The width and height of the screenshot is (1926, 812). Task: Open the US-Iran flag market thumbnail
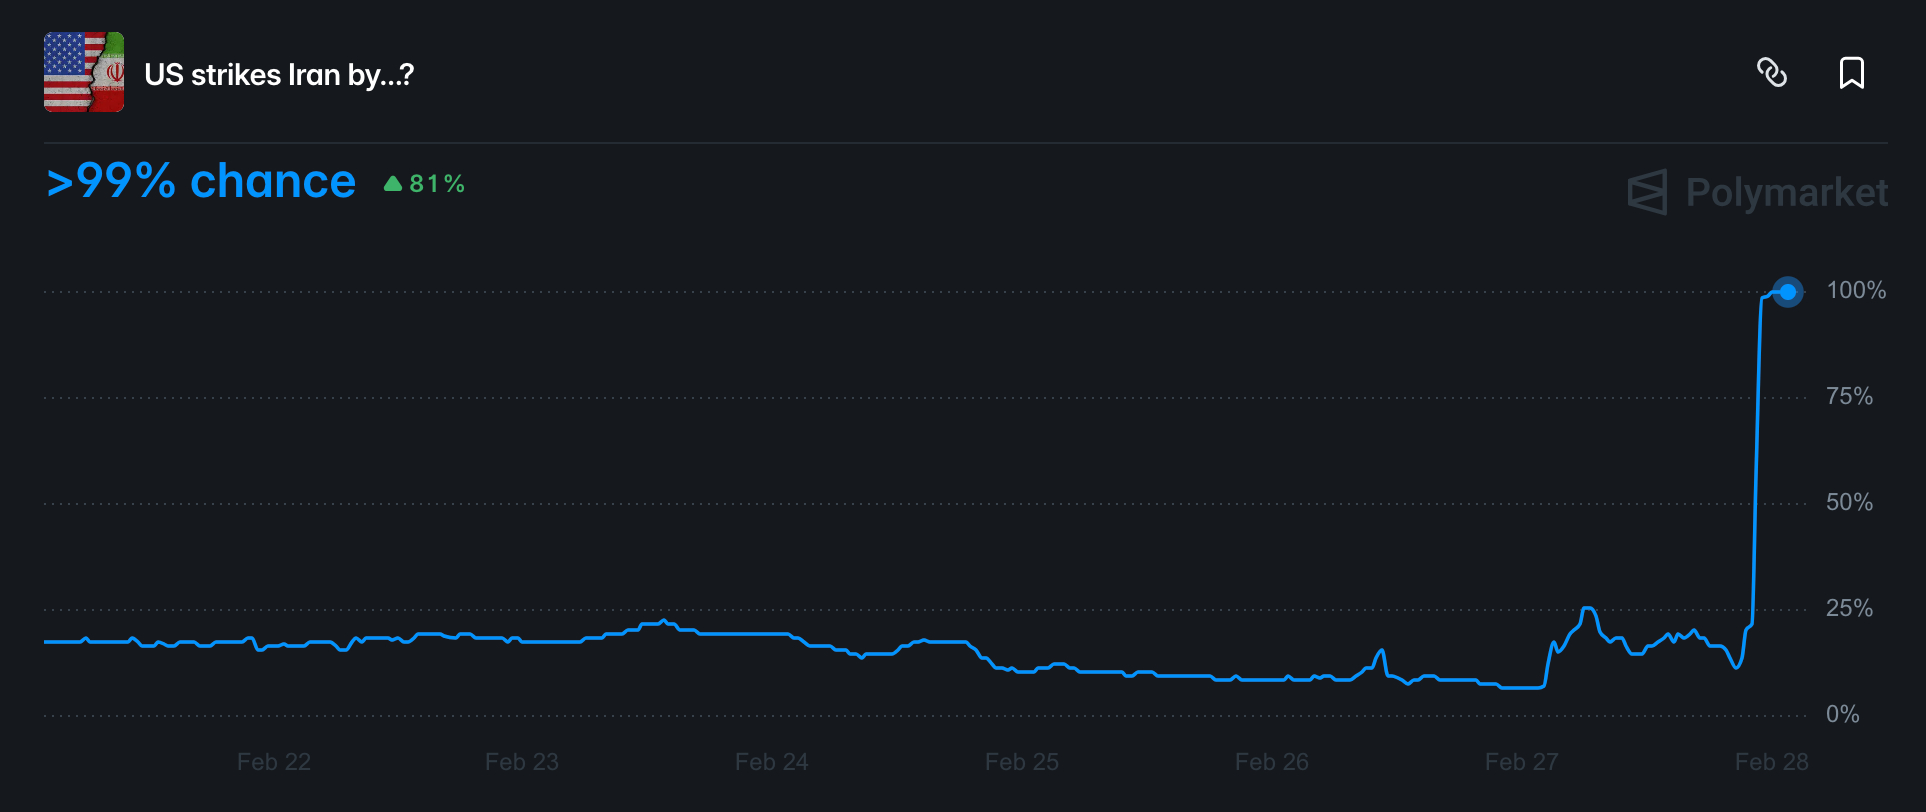(84, 72)
